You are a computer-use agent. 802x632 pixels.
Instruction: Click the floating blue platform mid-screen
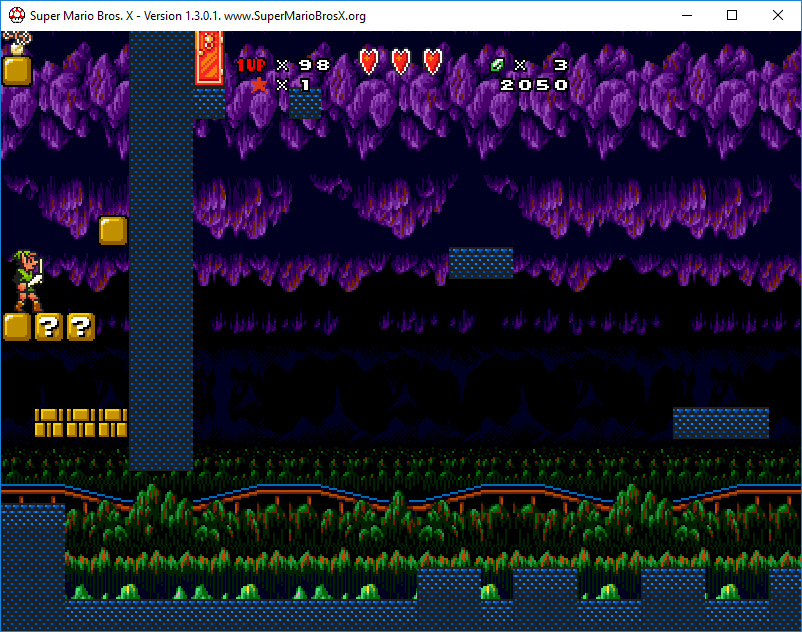tap(481, 263)
